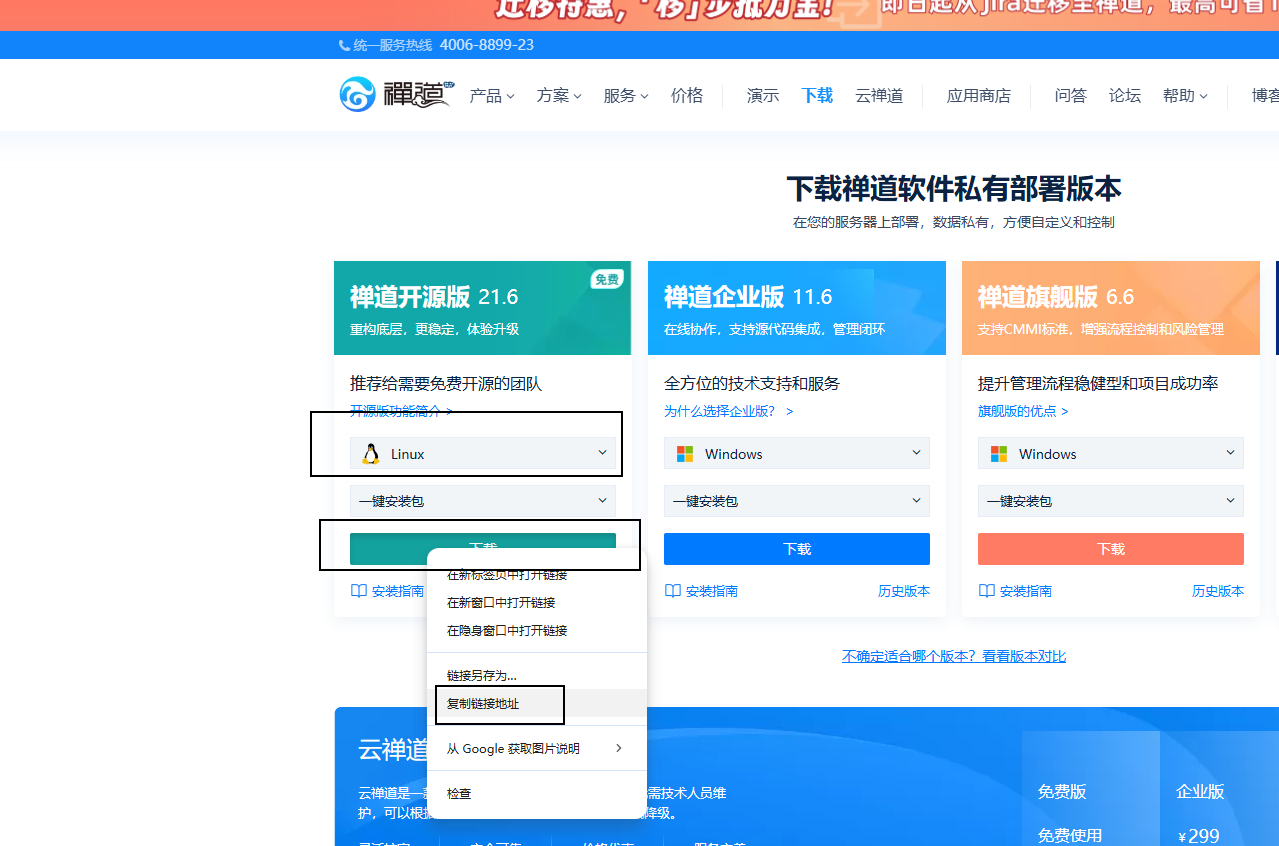Click the book icon beside 企业版 安装指南
The image size is (1279, 846).
point(673,591)
